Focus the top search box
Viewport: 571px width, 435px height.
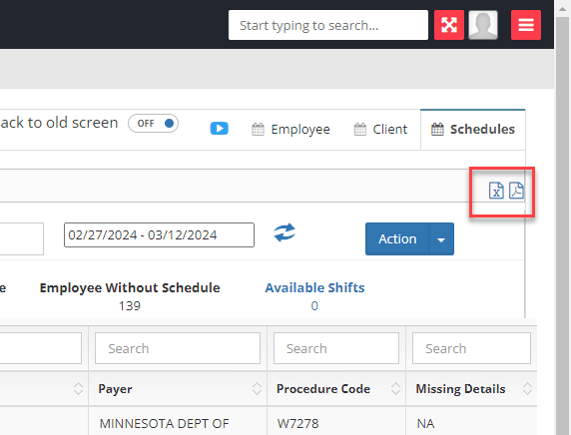click(328, 25)
